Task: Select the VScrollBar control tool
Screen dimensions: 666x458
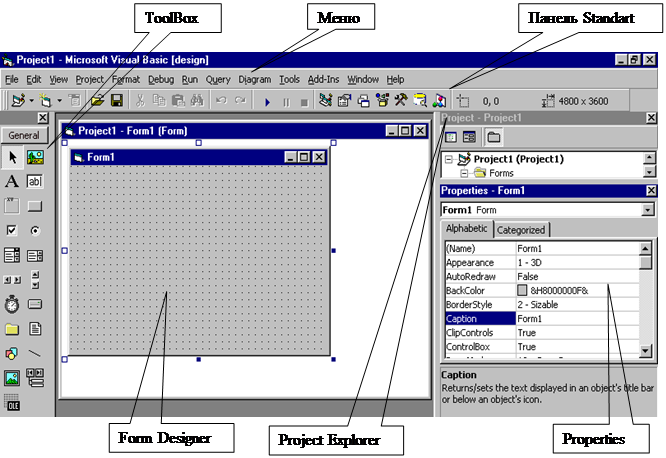Action: (35, 280)
